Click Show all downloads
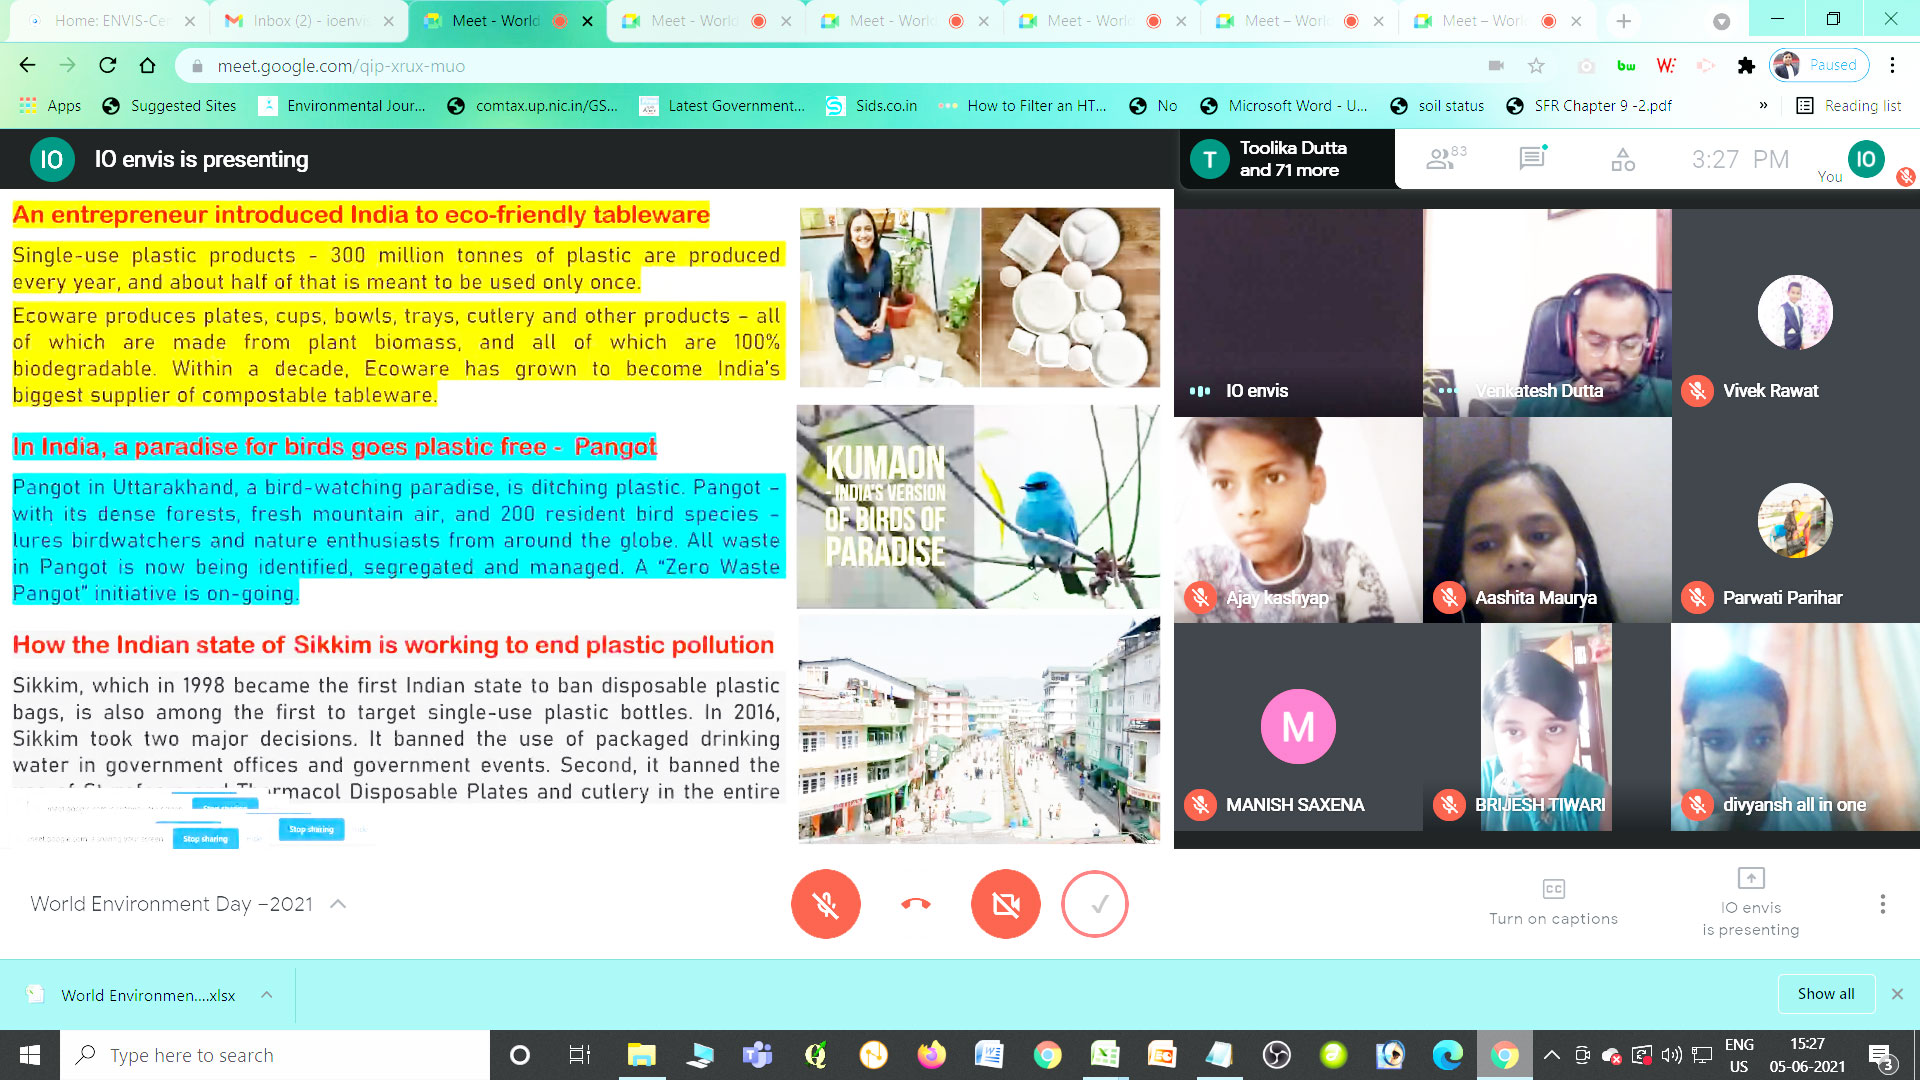 click(x=1825, y=994)
